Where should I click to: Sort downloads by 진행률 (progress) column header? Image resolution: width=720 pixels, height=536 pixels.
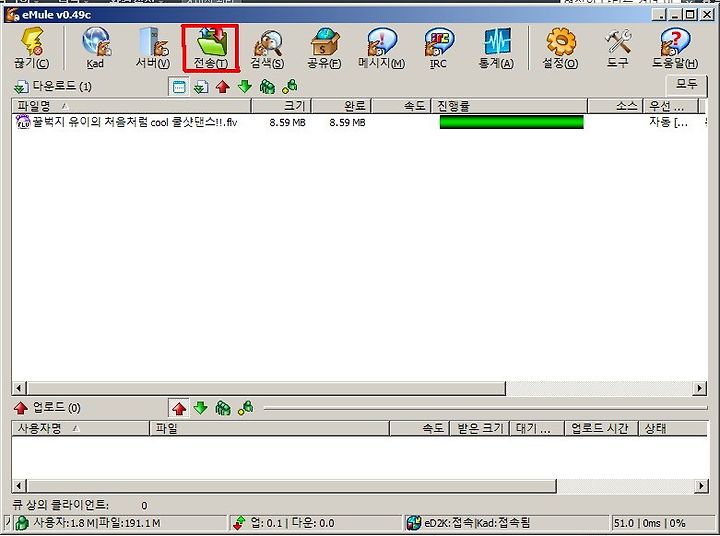pyautogui.click(x=509, y=106)
